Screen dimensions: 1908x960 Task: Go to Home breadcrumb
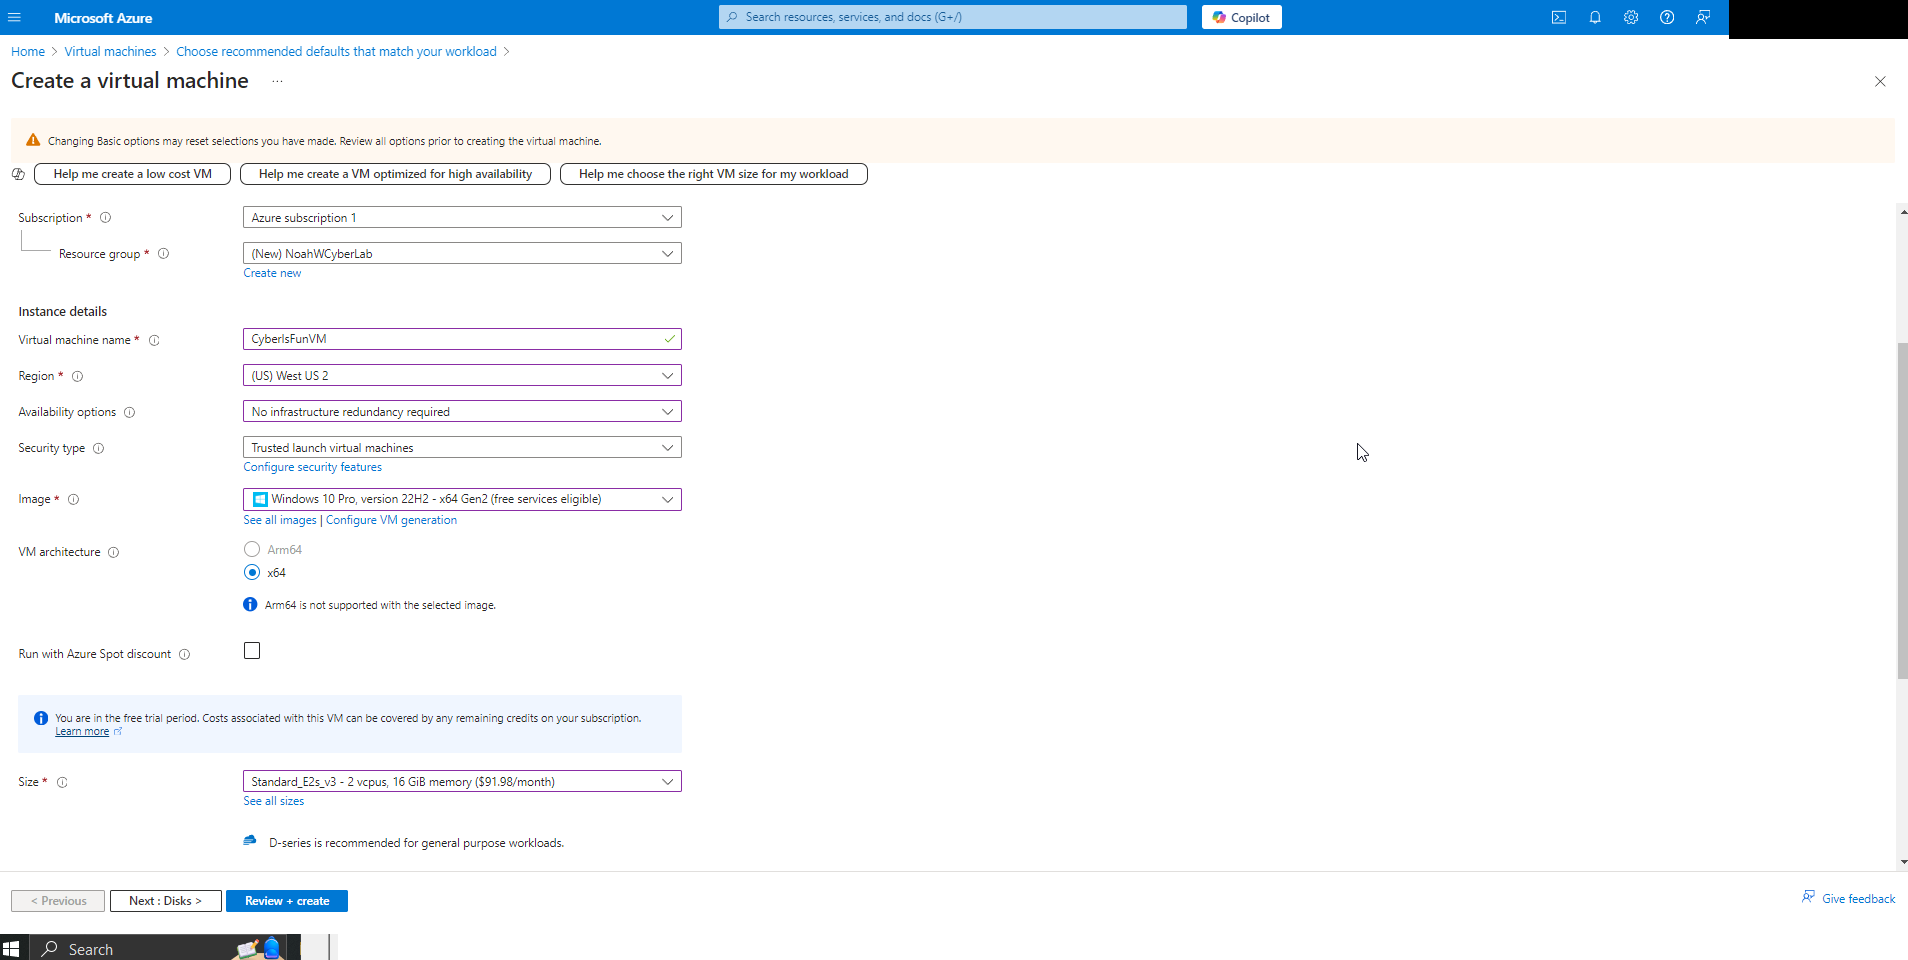28,51
